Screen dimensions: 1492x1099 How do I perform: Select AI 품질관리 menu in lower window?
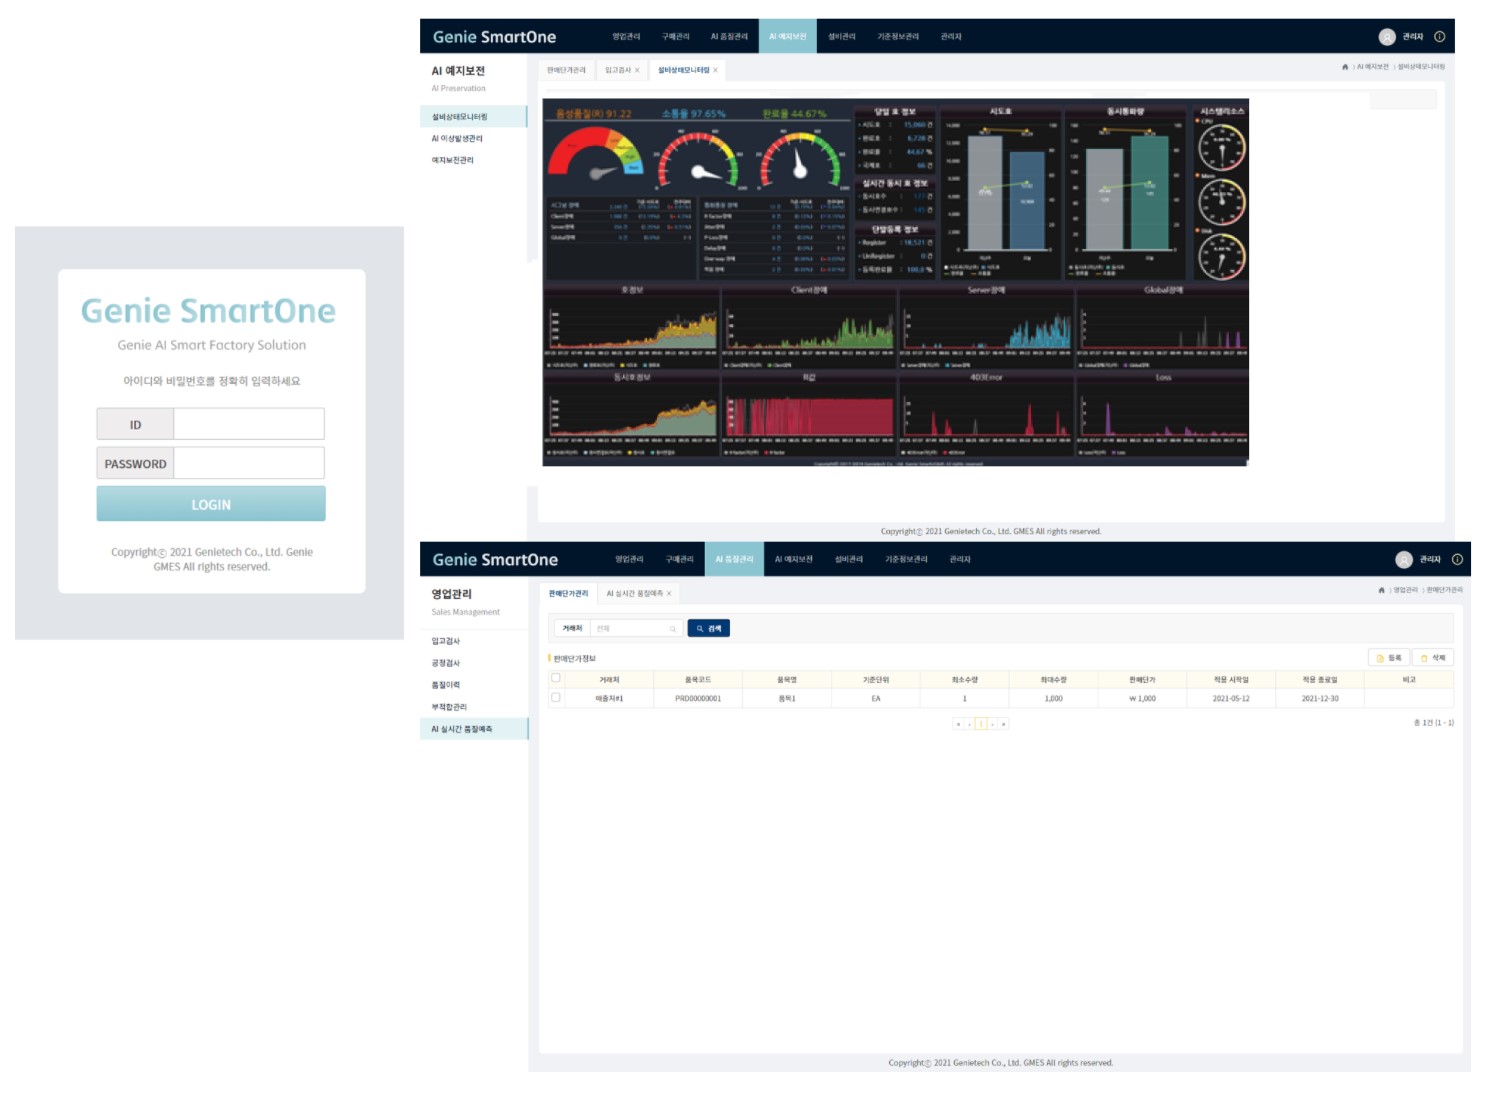(734, 560)
